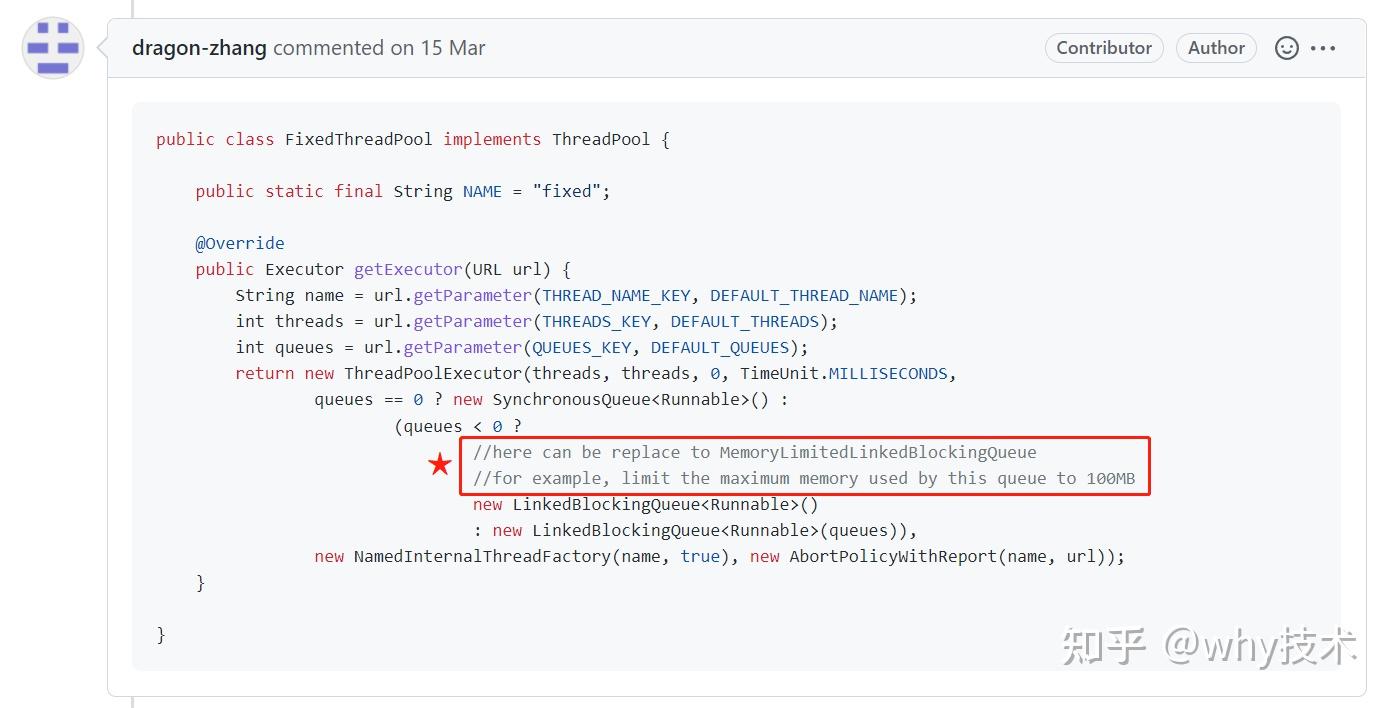
Task: Click the red star marker
Action: pyautogui.click(x=440, y=465)
